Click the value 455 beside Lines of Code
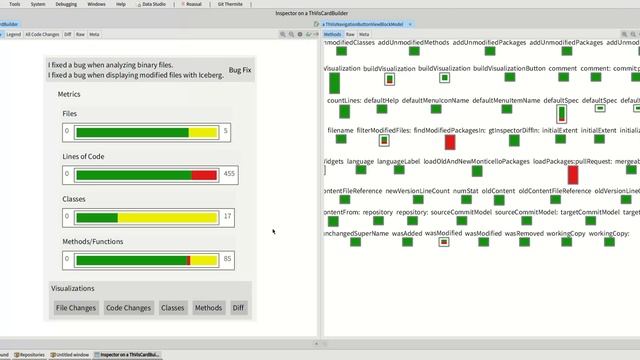The height and width of the screenshot is (360, 640). pyautogui.click(x=229, y=173)
